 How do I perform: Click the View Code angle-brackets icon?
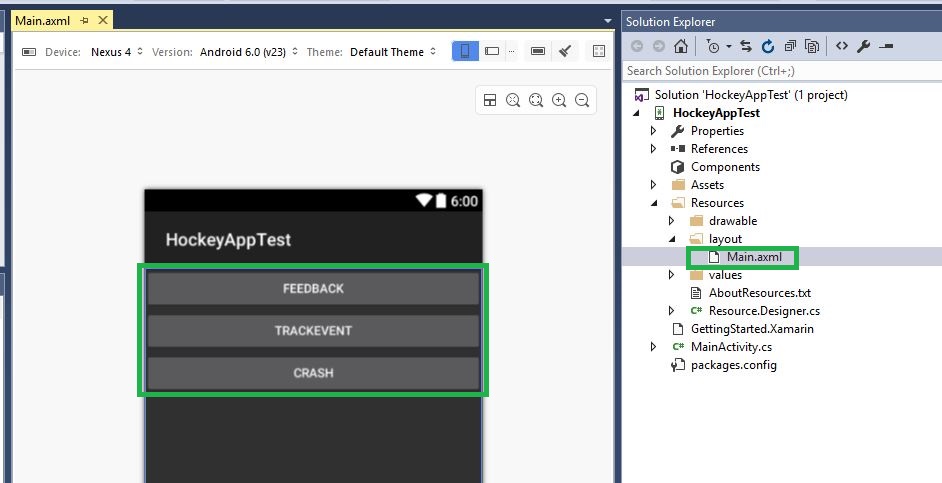[x=842, y=46]
